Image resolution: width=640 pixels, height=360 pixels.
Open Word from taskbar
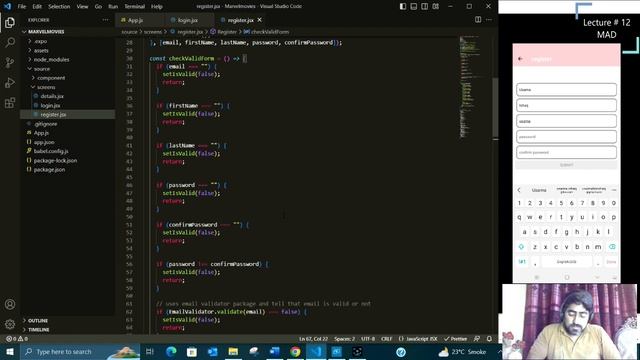(x=274, y=351)
